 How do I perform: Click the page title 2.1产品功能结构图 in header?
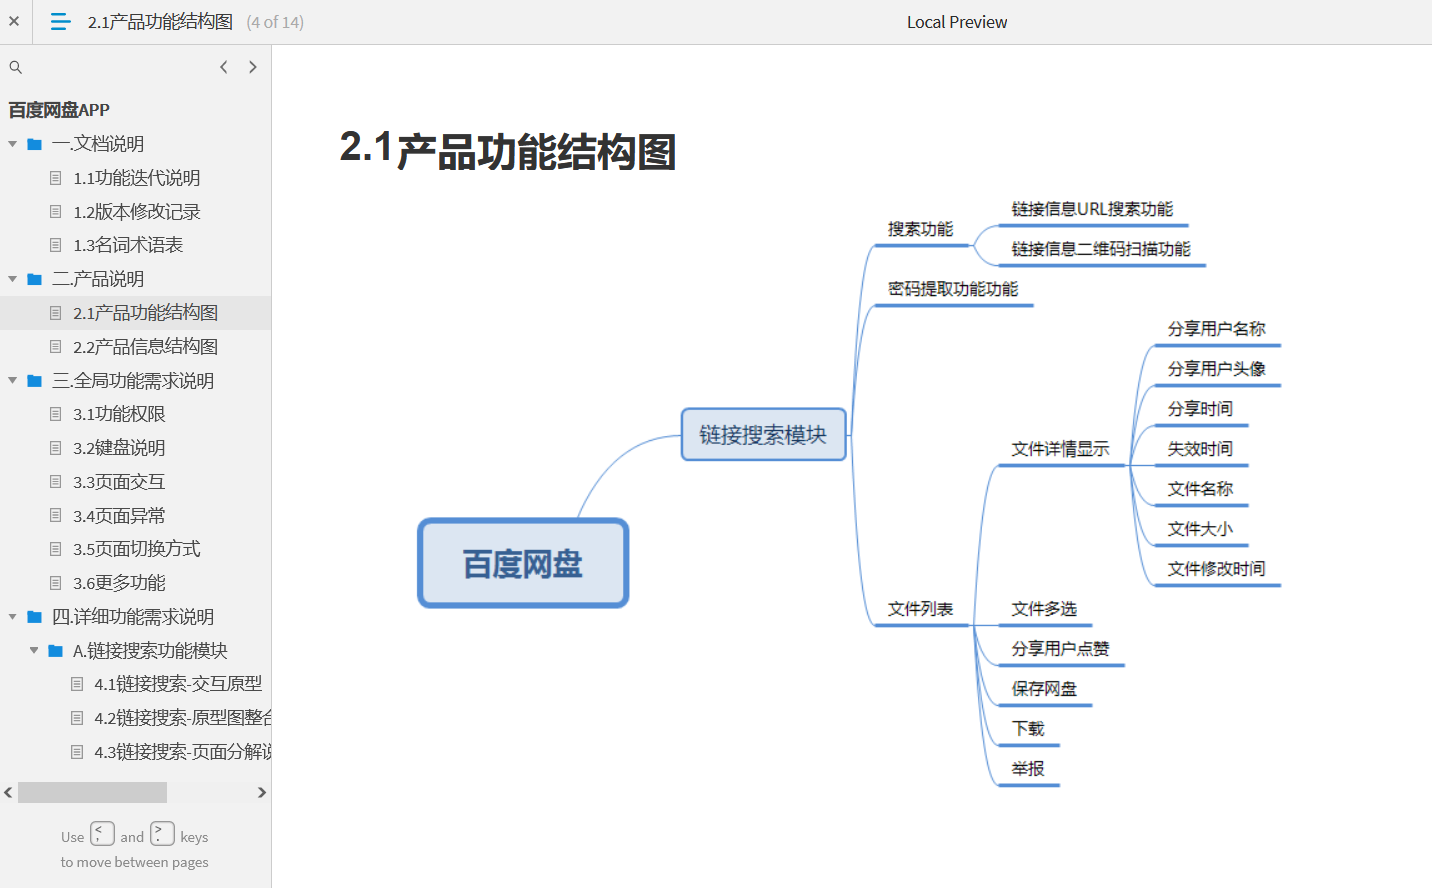pos(160,22)
